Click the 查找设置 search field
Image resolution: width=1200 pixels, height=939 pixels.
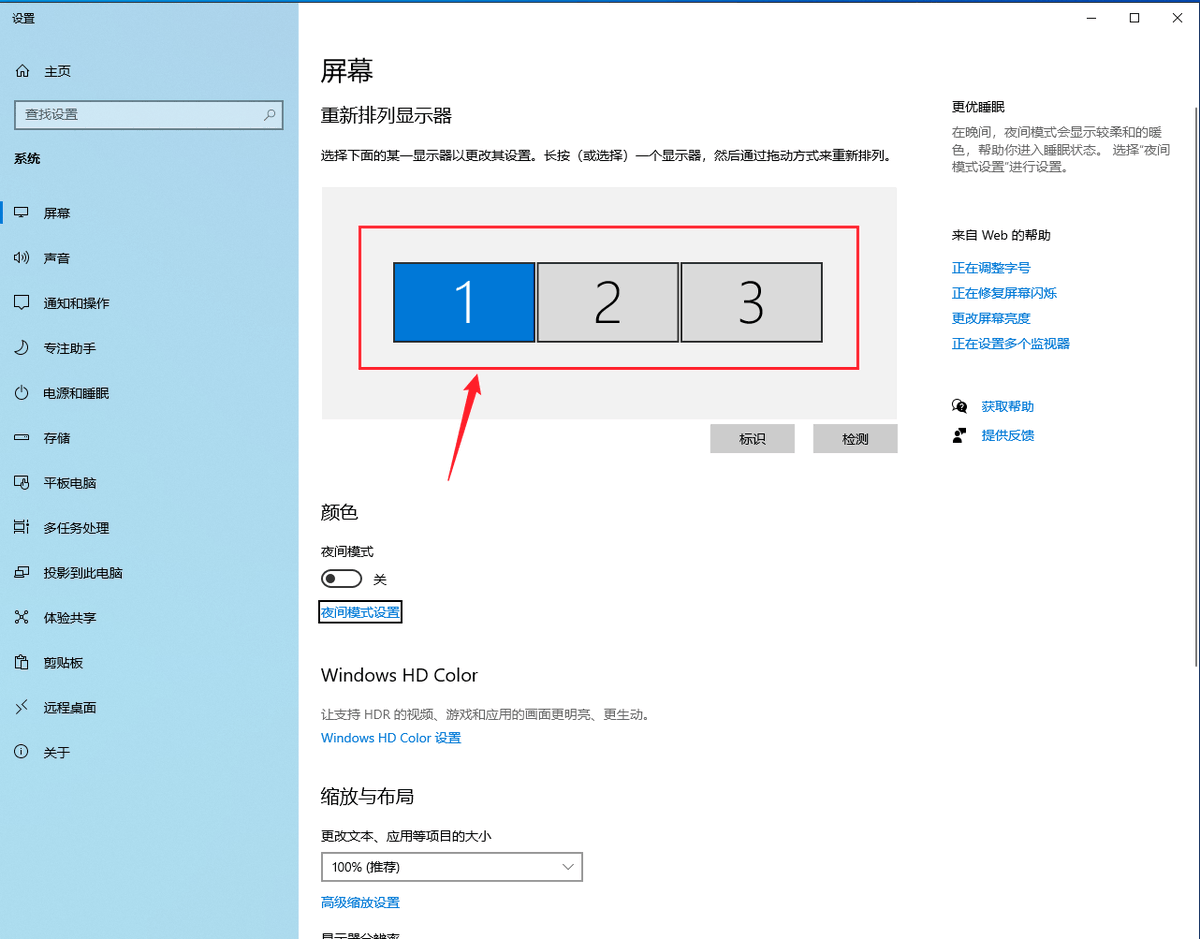(x=149, y=115)
